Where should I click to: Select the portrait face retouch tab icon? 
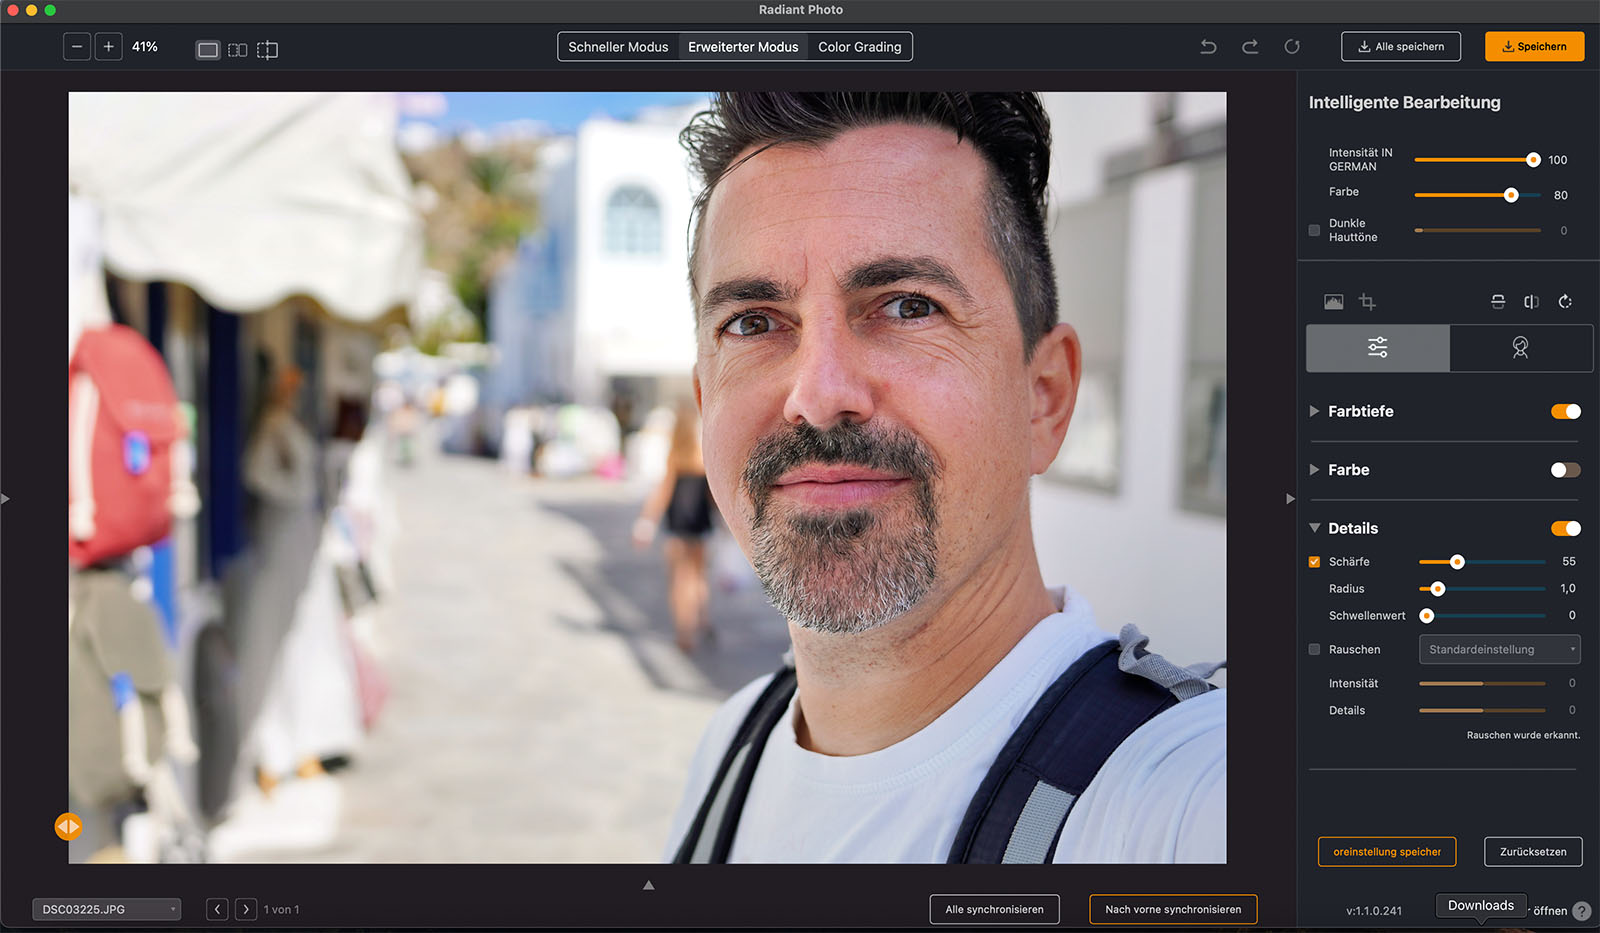(x=1520, y=348)
